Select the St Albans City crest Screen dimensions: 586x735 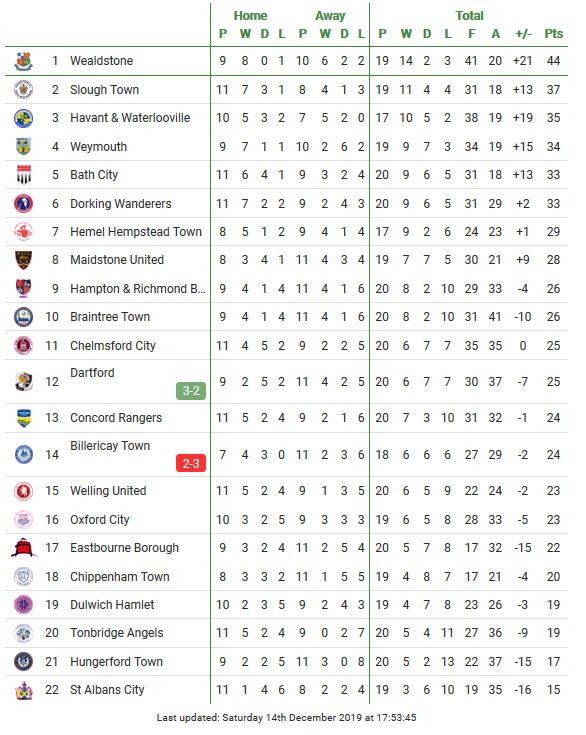point(23,690)
